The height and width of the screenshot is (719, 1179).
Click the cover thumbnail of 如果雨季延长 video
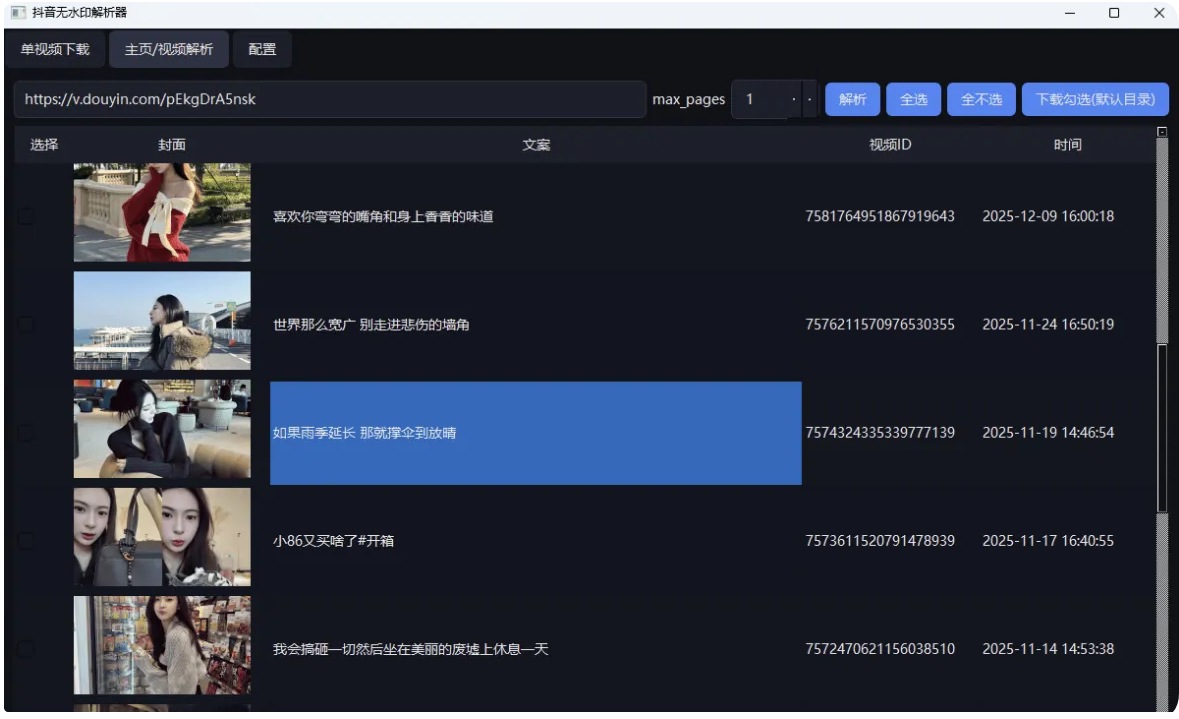(x=162, y=429)
